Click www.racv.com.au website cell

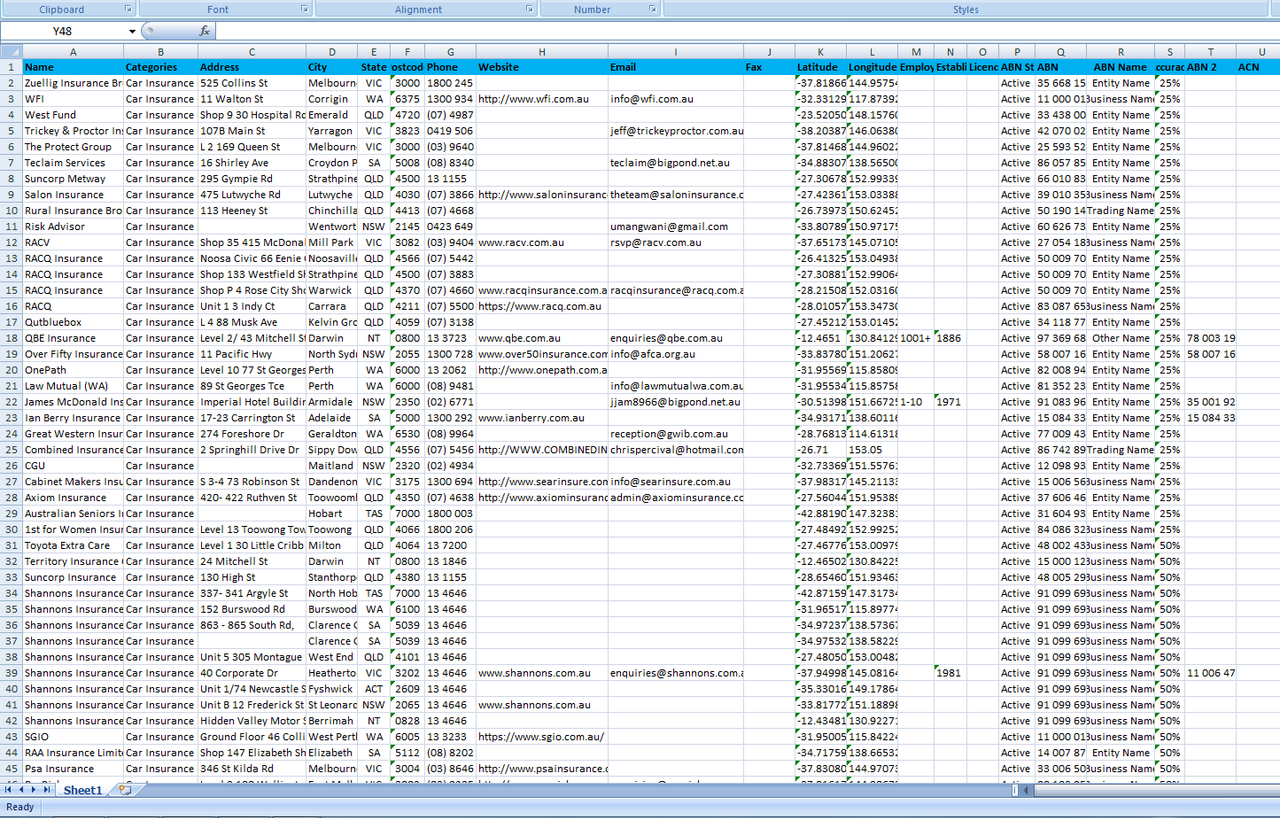[541, 242]
